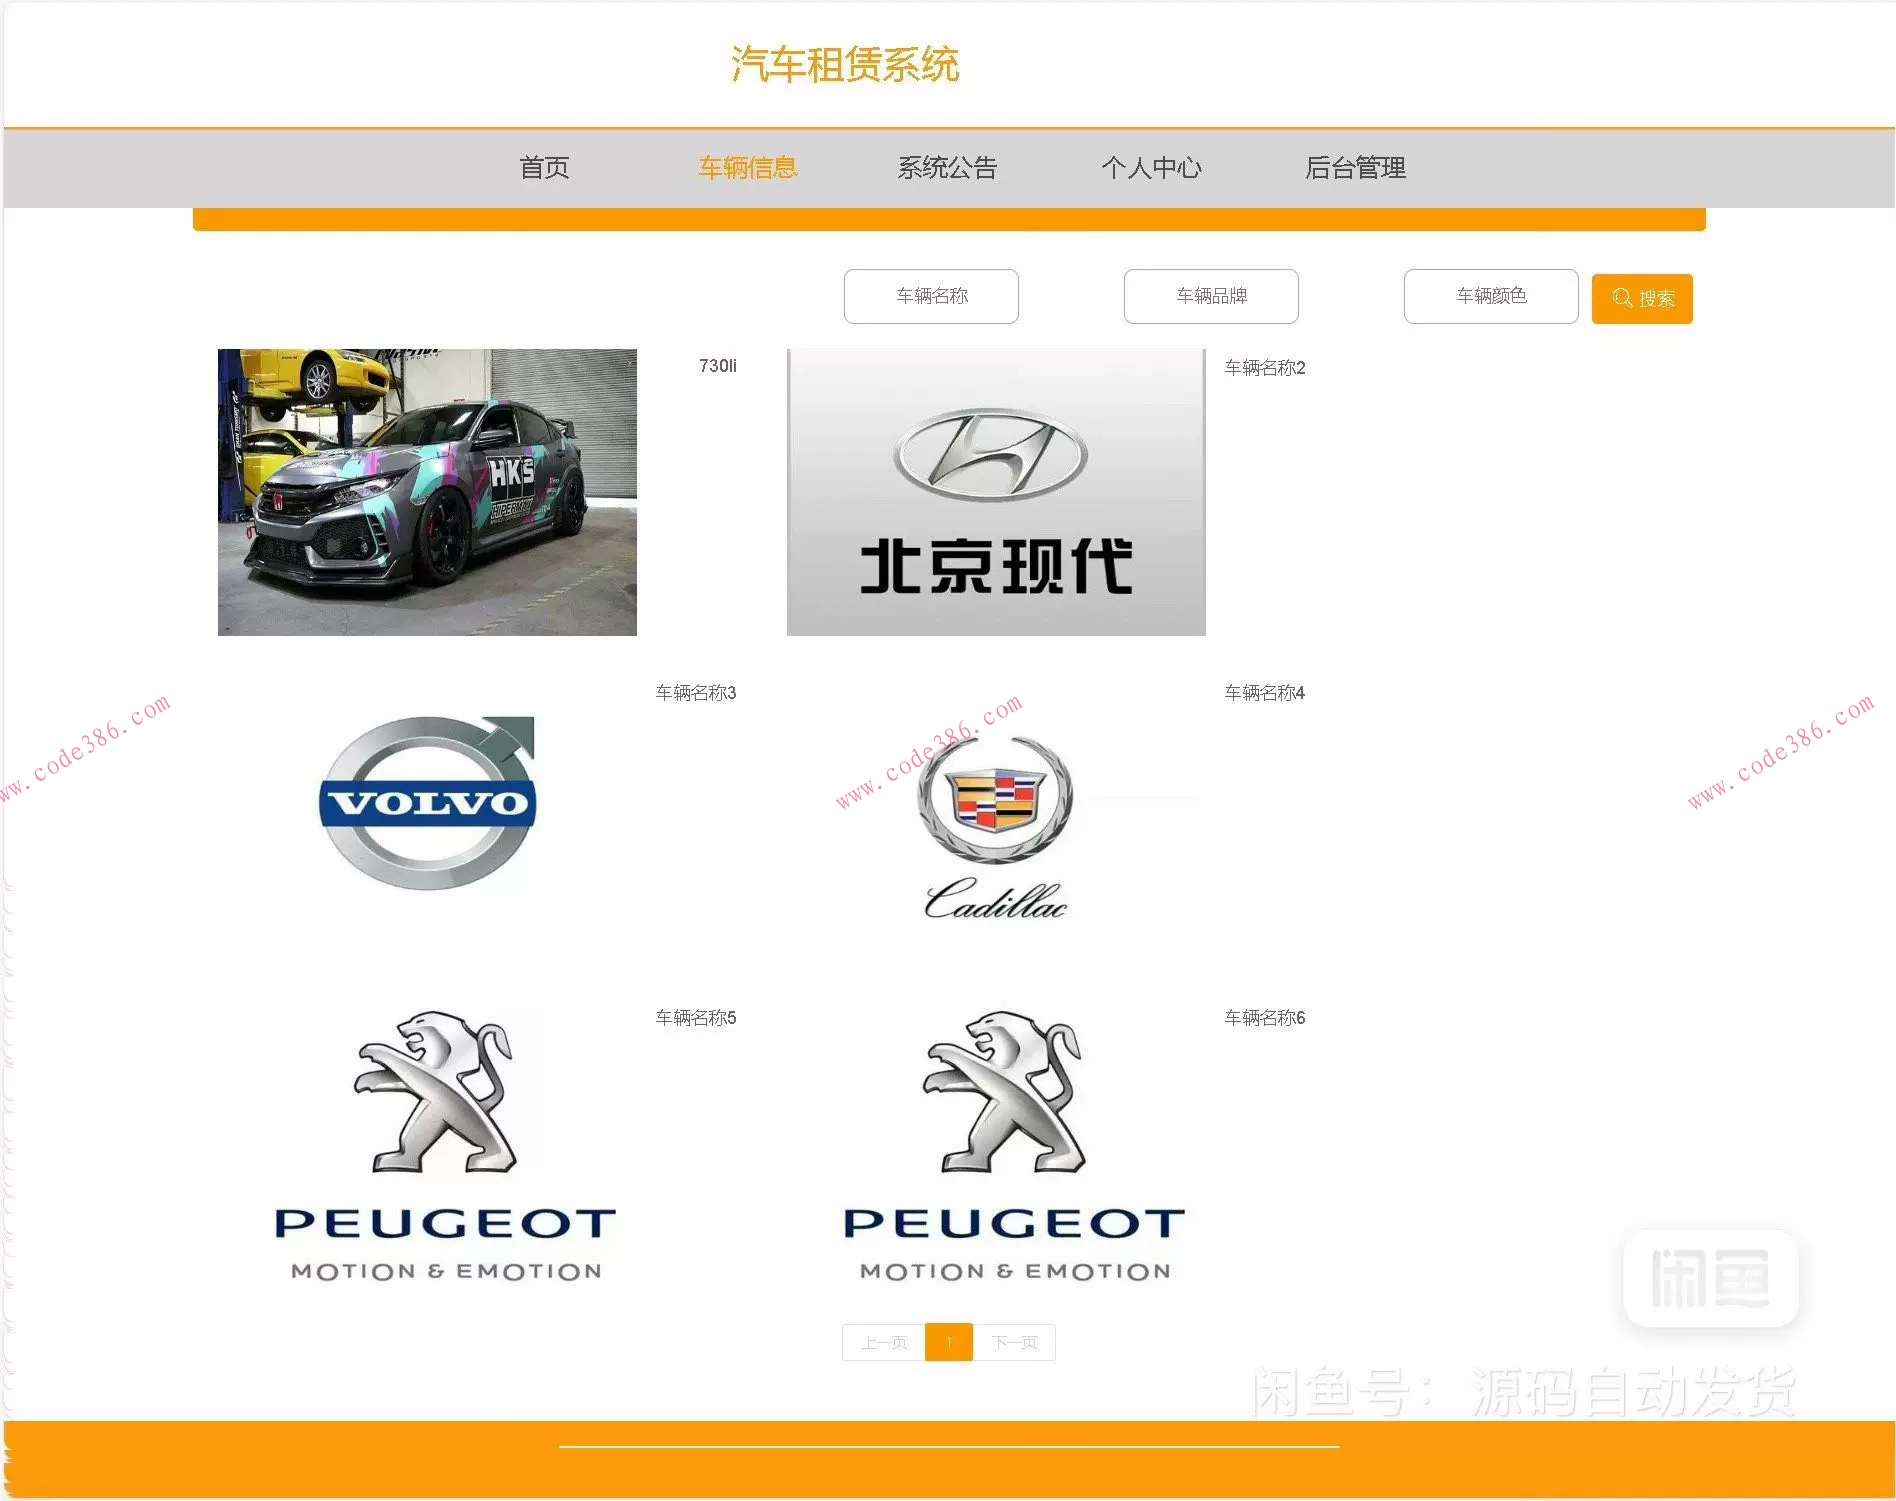This screenshot has width=1896, height=1501.
Task: Select page 1 in pagination
Action: pos(948,1342)
